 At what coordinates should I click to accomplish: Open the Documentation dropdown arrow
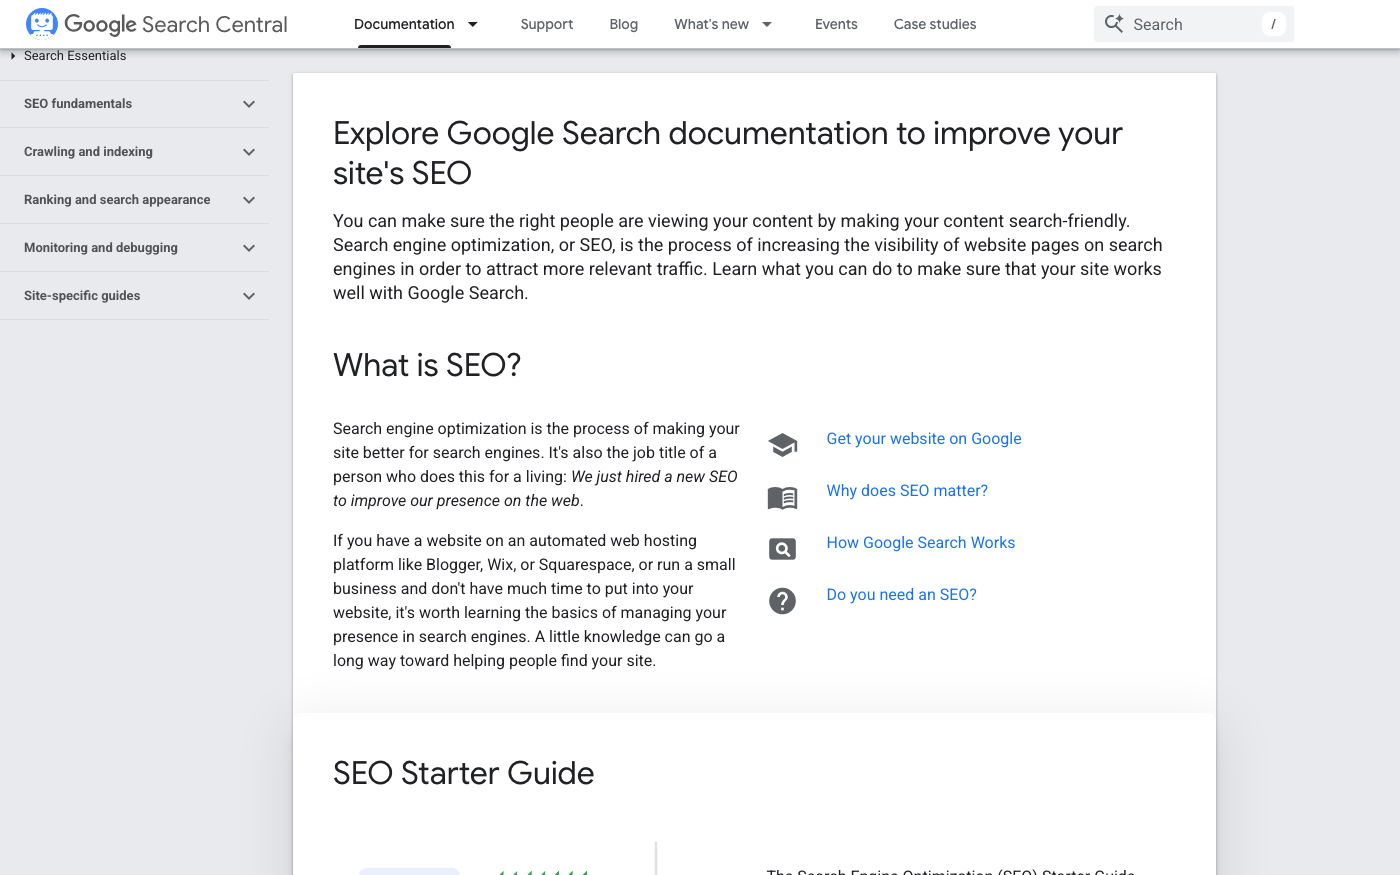tap(473, 24)
